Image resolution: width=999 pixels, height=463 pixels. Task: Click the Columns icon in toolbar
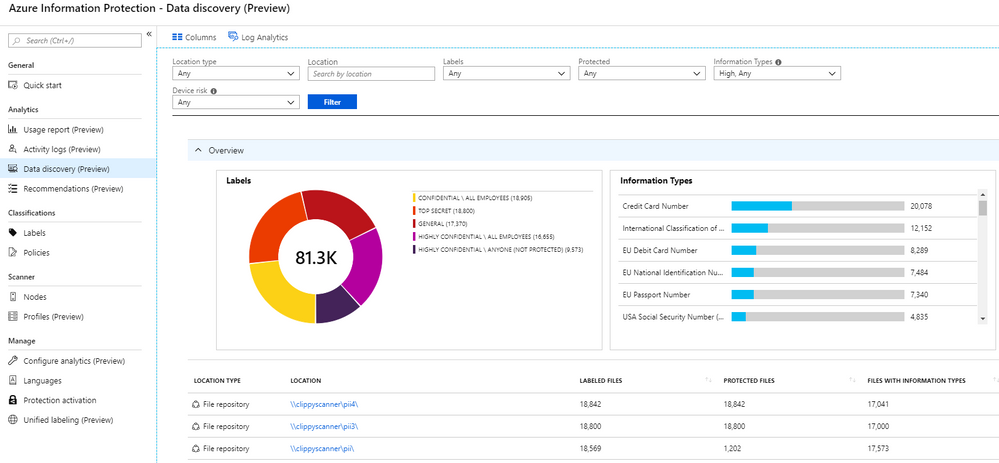(x=177, y=37)
